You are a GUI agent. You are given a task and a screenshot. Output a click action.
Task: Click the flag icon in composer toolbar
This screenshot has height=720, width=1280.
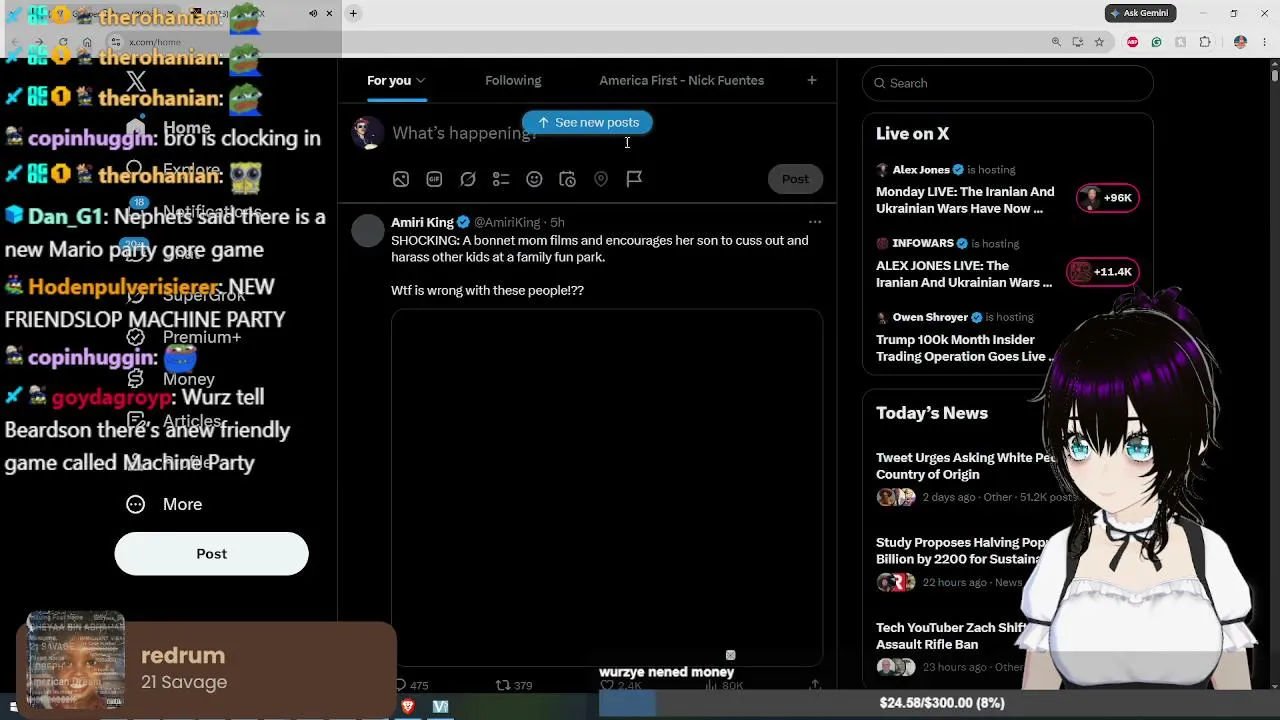(634, 179)
